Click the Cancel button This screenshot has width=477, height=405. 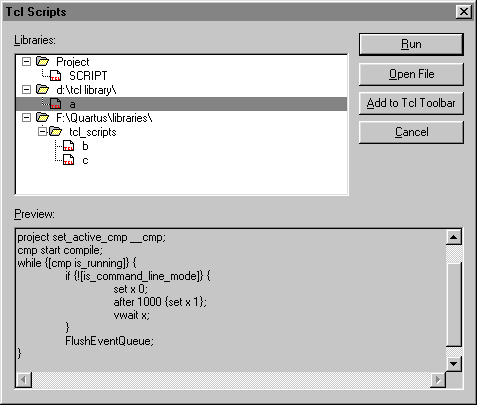pos(411,132)
